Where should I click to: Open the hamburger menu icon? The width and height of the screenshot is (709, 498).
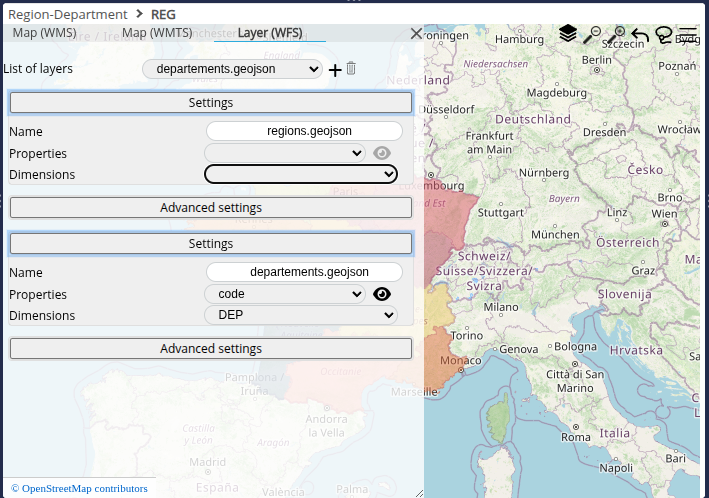tap(687, 34)
